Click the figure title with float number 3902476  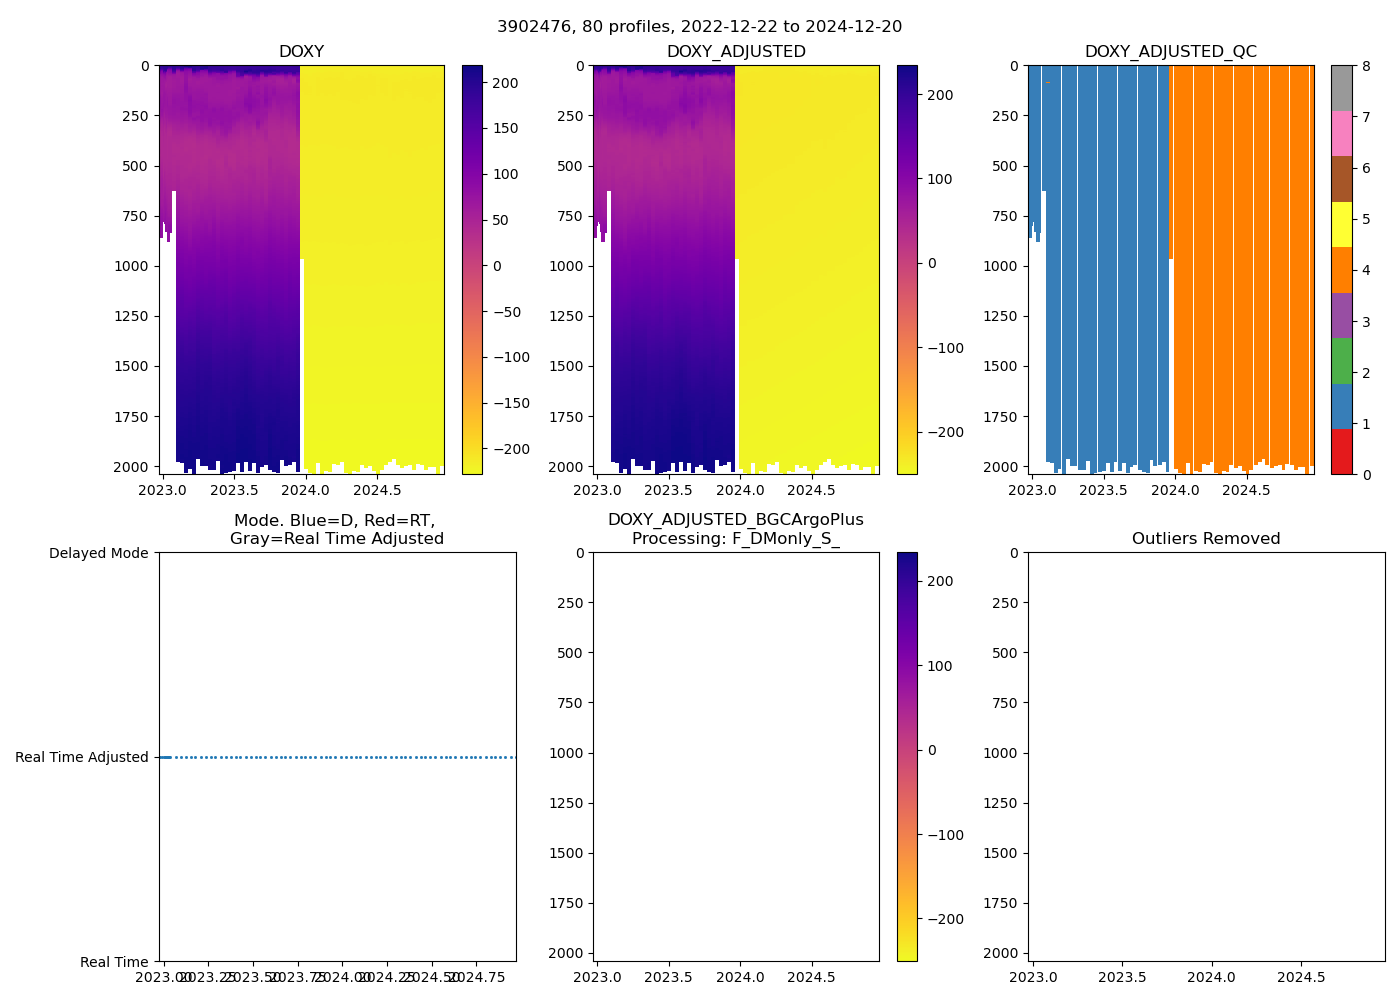tap(699, 27)
